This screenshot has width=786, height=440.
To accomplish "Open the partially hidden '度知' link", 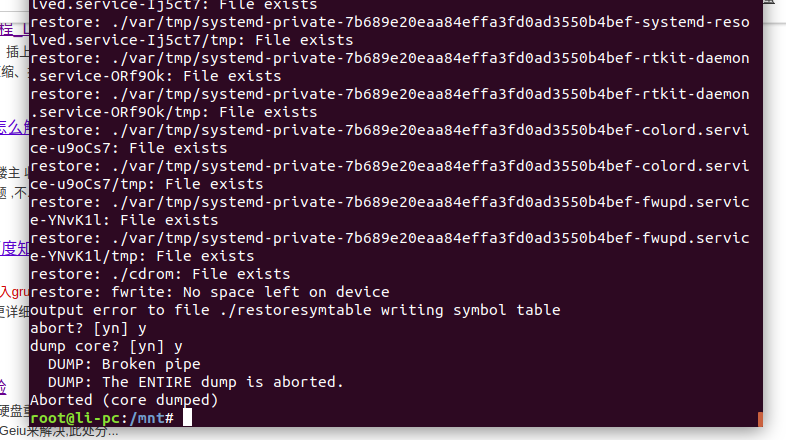I will coord(15,248).
